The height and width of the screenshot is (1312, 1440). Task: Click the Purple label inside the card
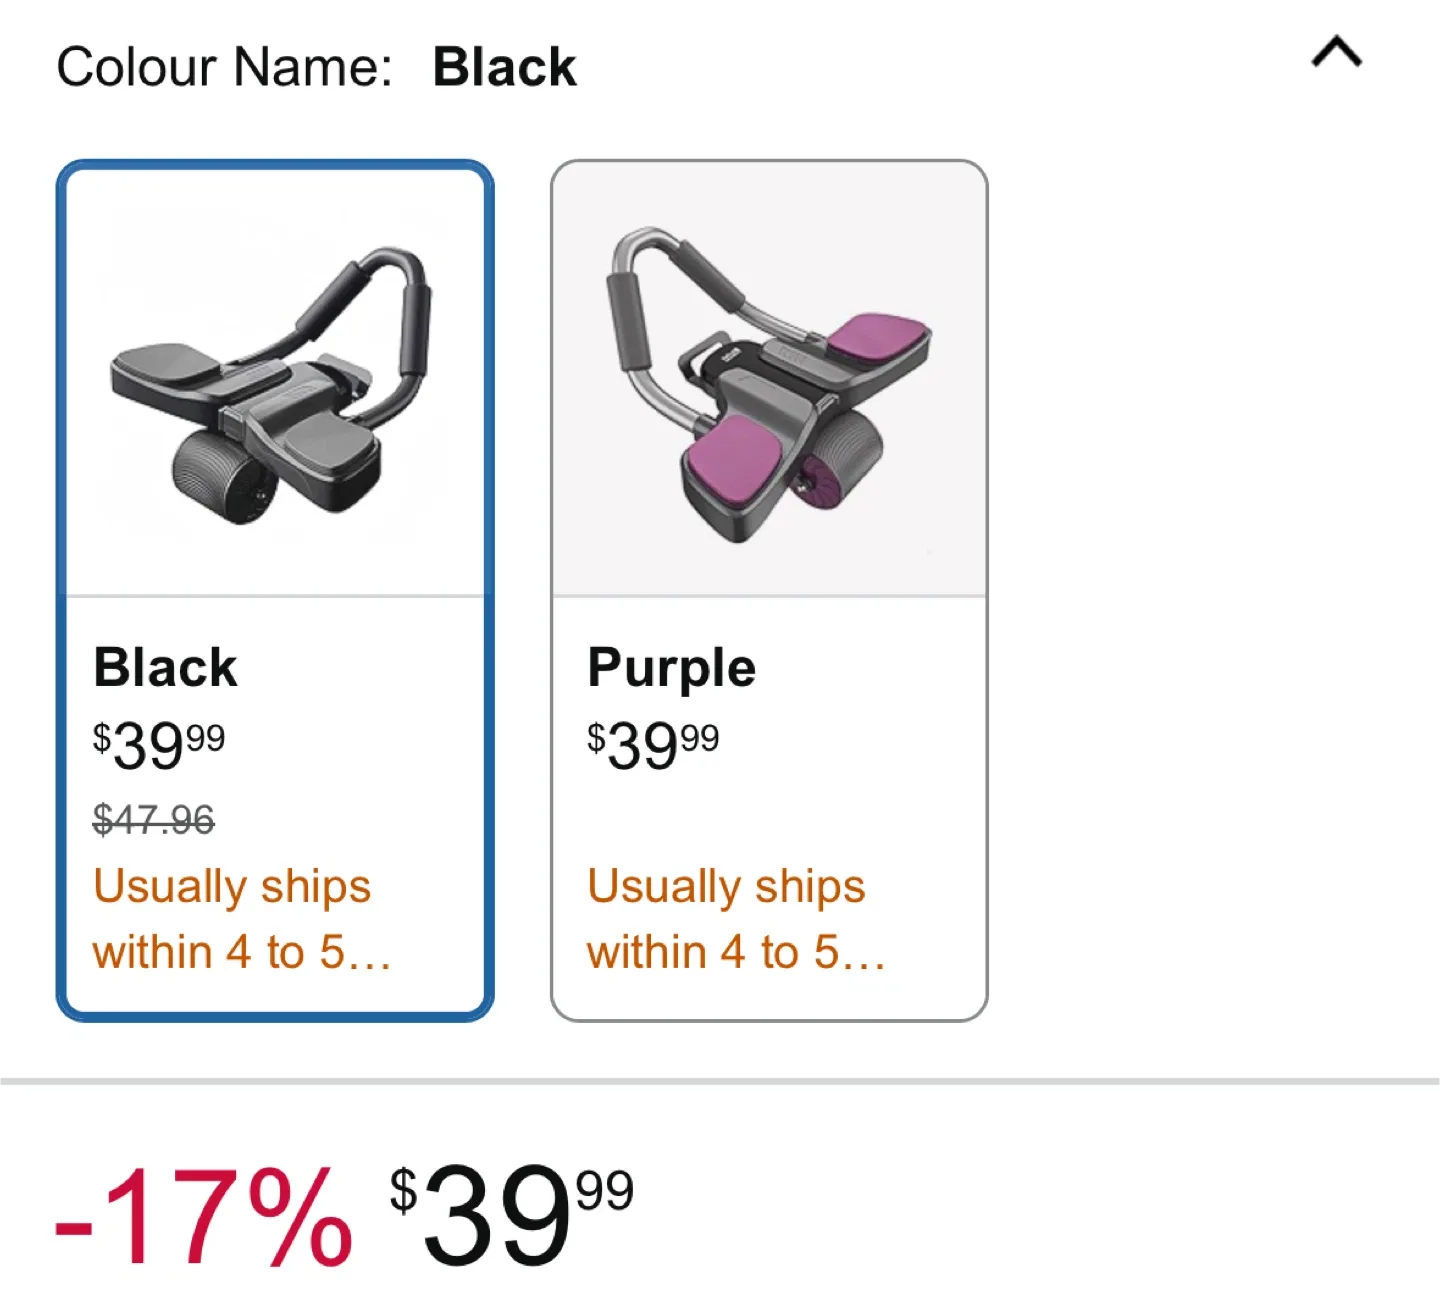pos(671,668)
